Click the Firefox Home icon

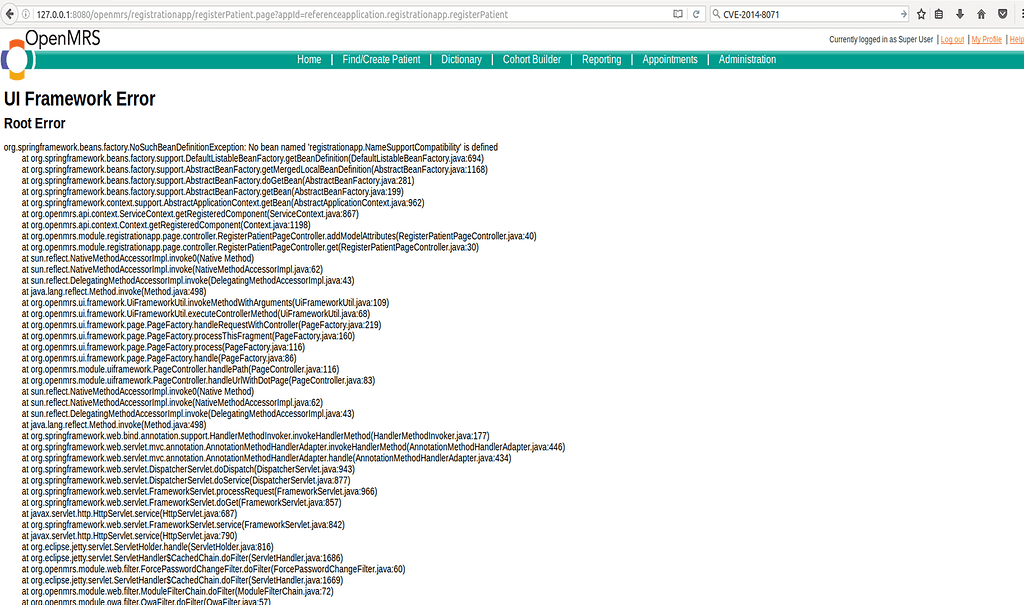tap(980, 14)
